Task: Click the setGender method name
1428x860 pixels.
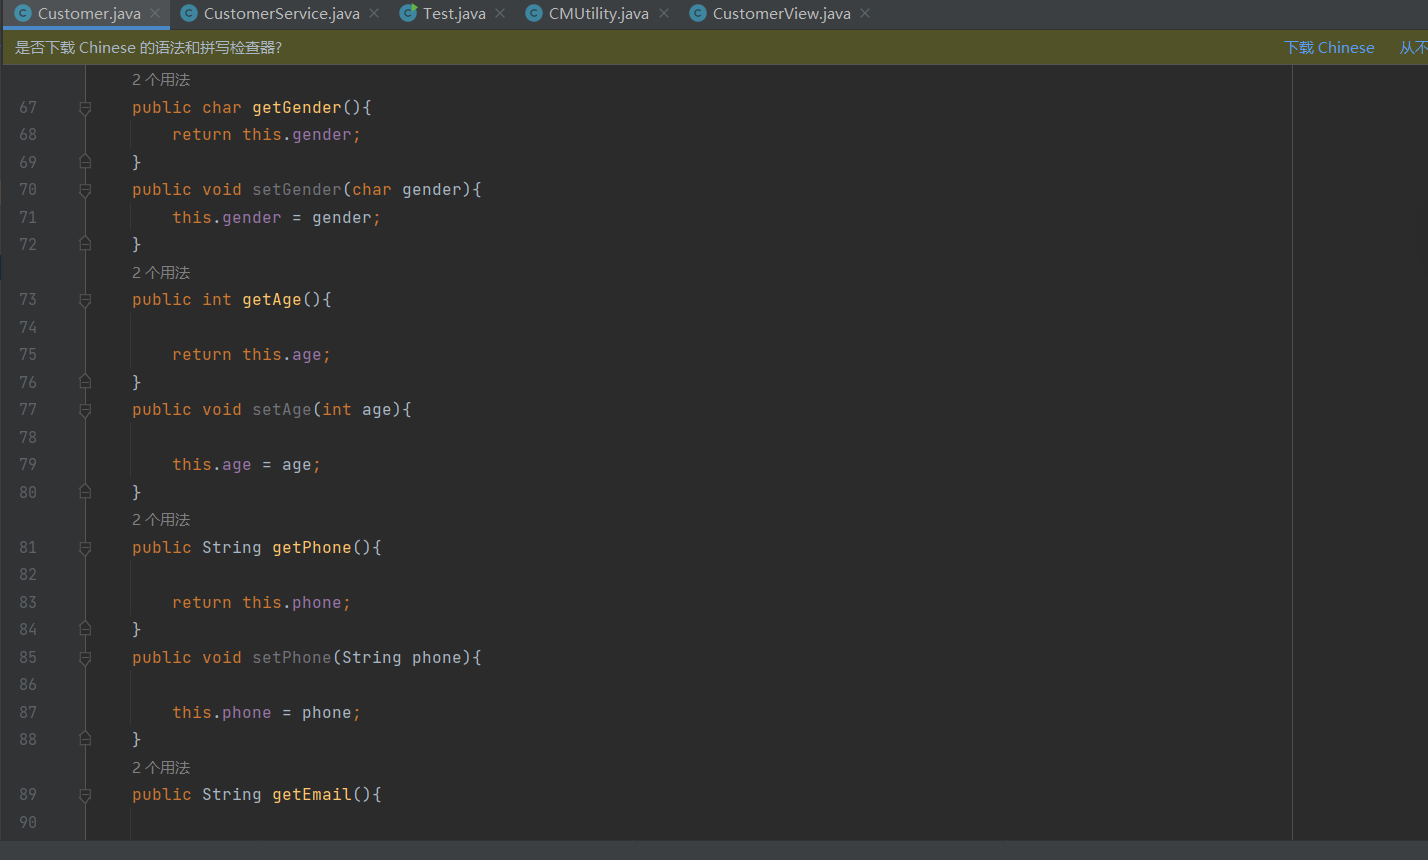Action: [297, 190]
